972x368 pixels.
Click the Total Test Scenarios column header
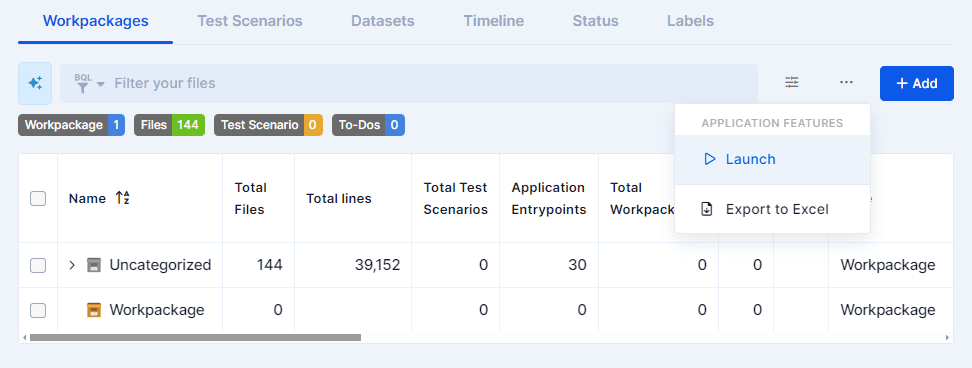pyautogui.click(x=455, y=199)
